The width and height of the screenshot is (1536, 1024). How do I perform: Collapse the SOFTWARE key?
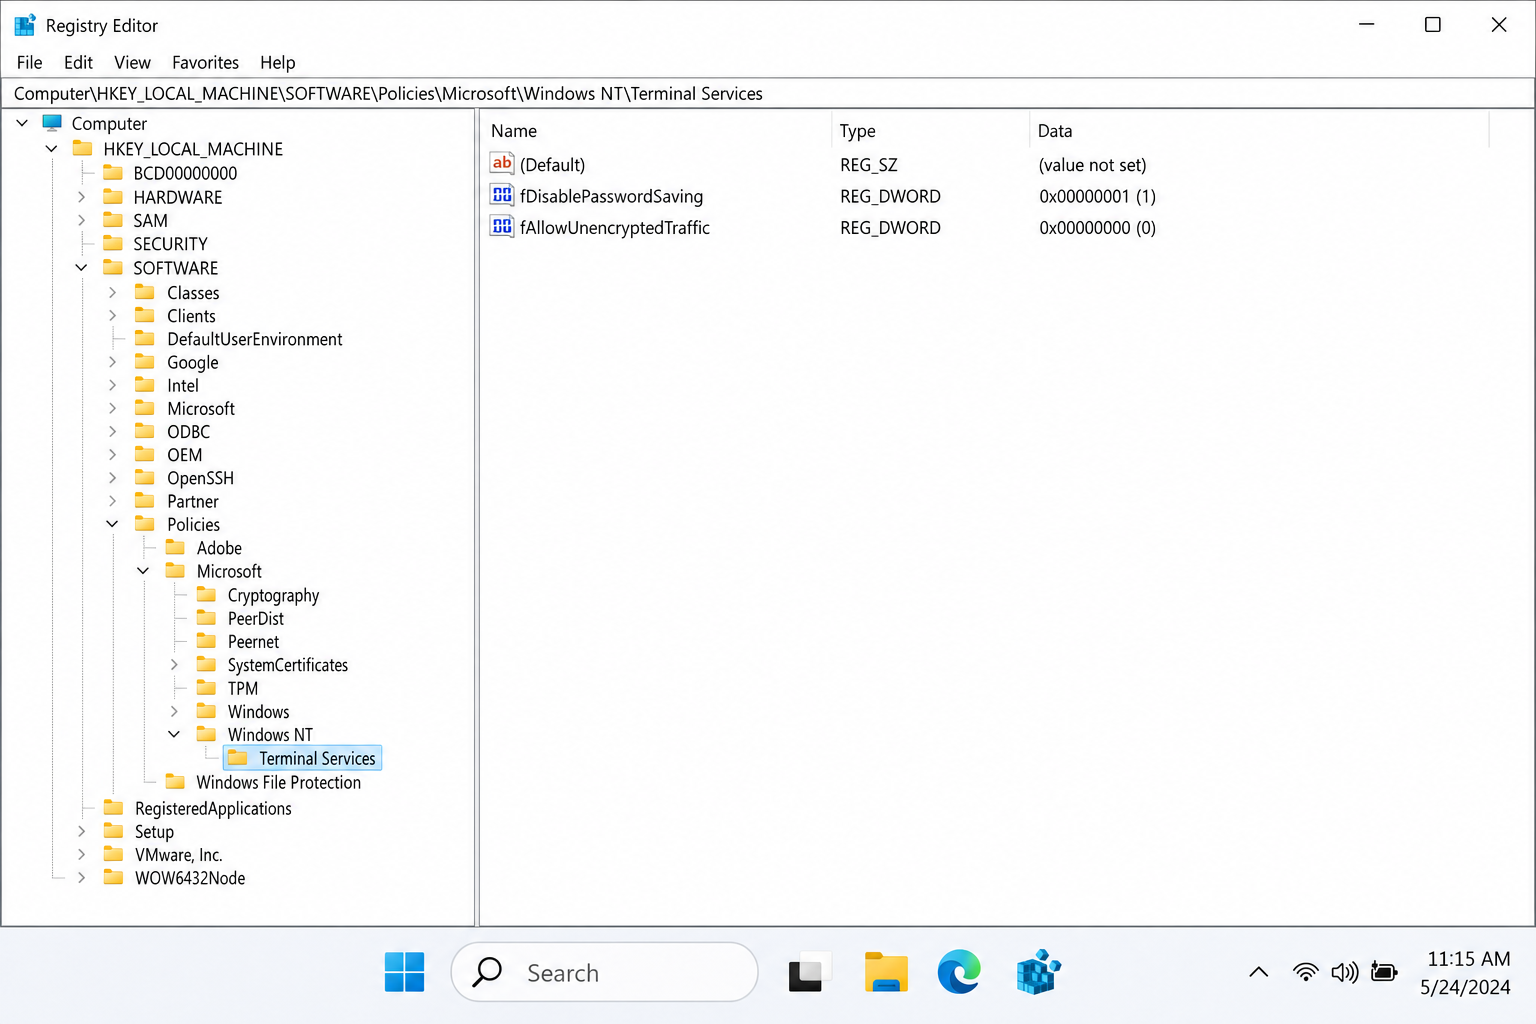click(82, 268)
